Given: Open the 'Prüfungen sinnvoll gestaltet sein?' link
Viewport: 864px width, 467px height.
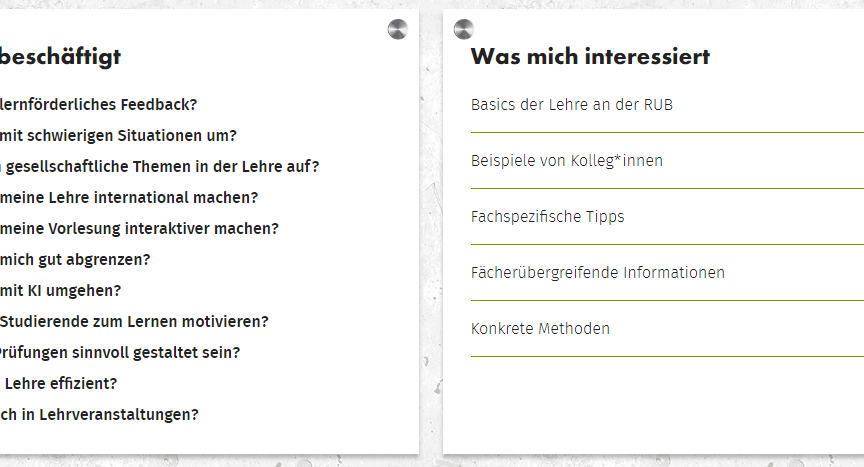Looking at the screenshot, I should tap(120, 352).
